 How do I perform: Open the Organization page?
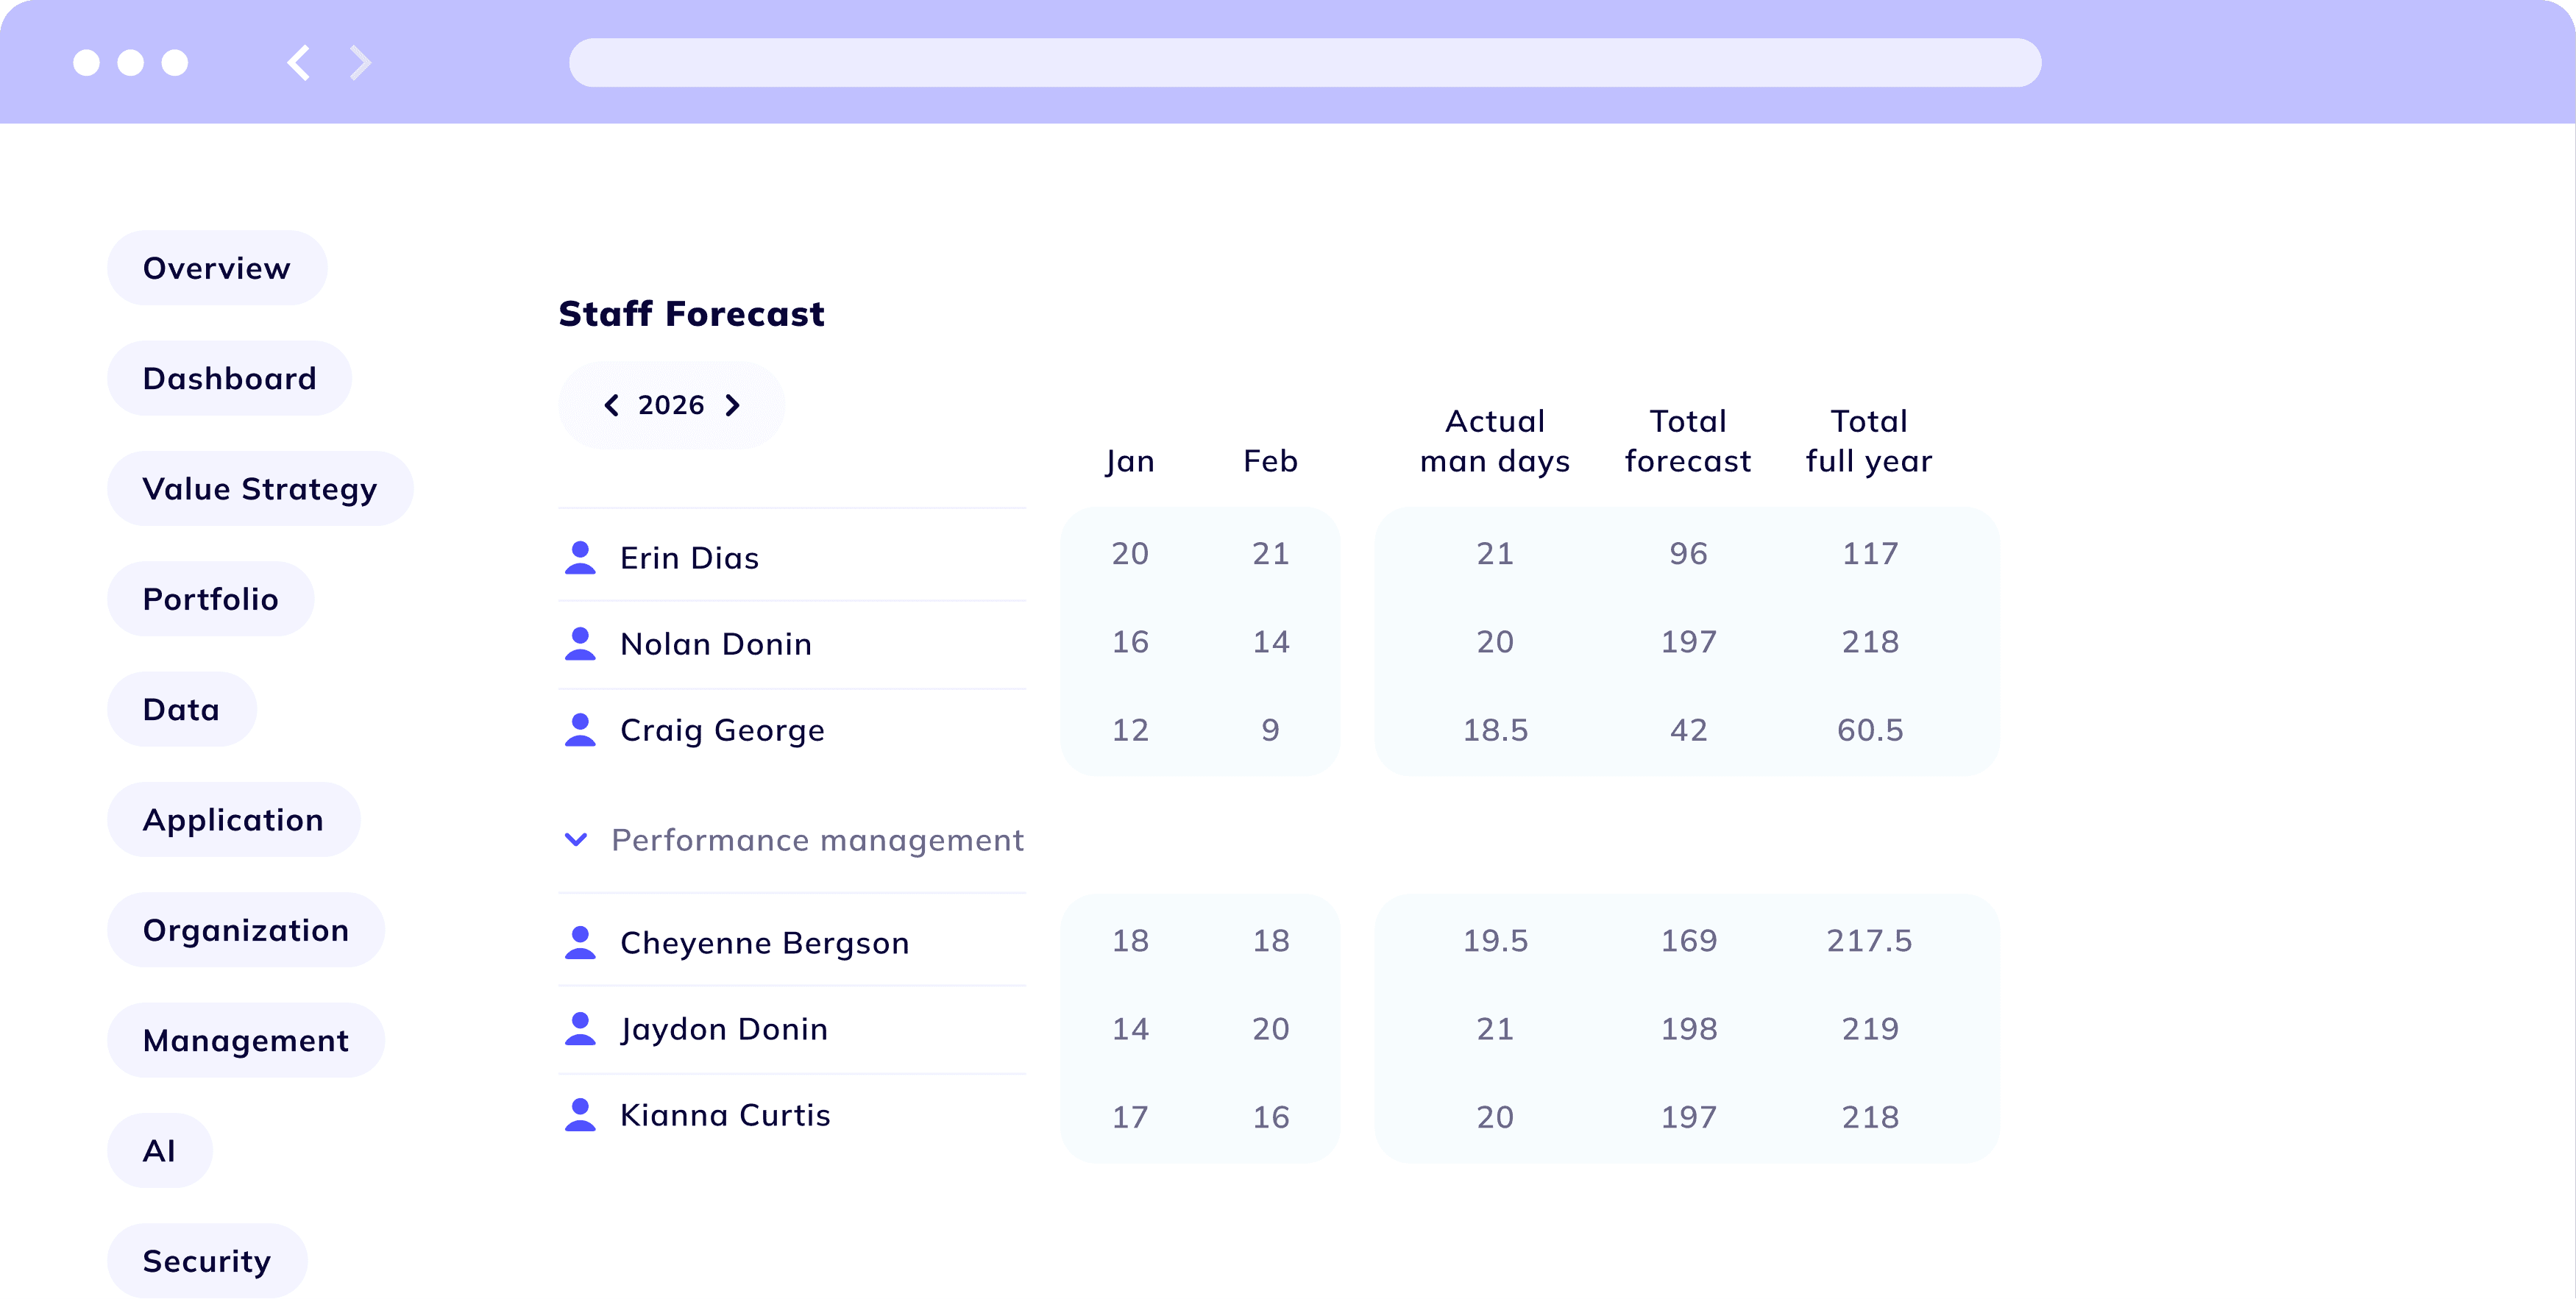(x=246, y=930)
